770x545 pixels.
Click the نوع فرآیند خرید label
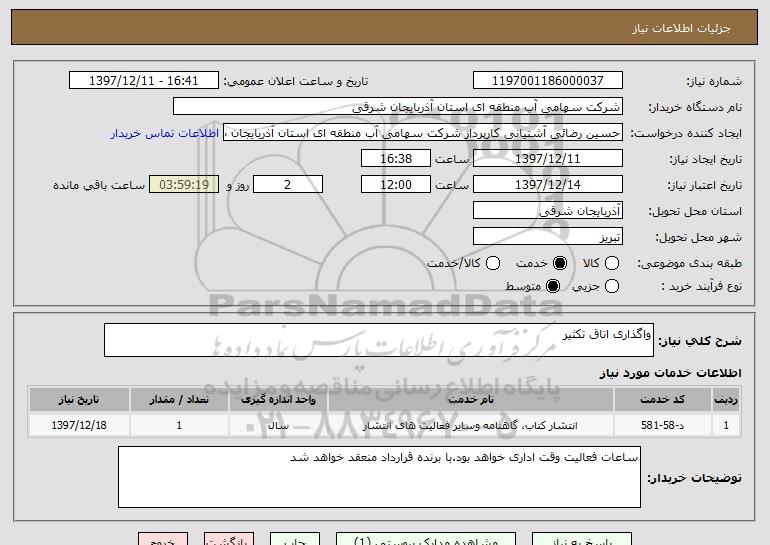[702, 286]
